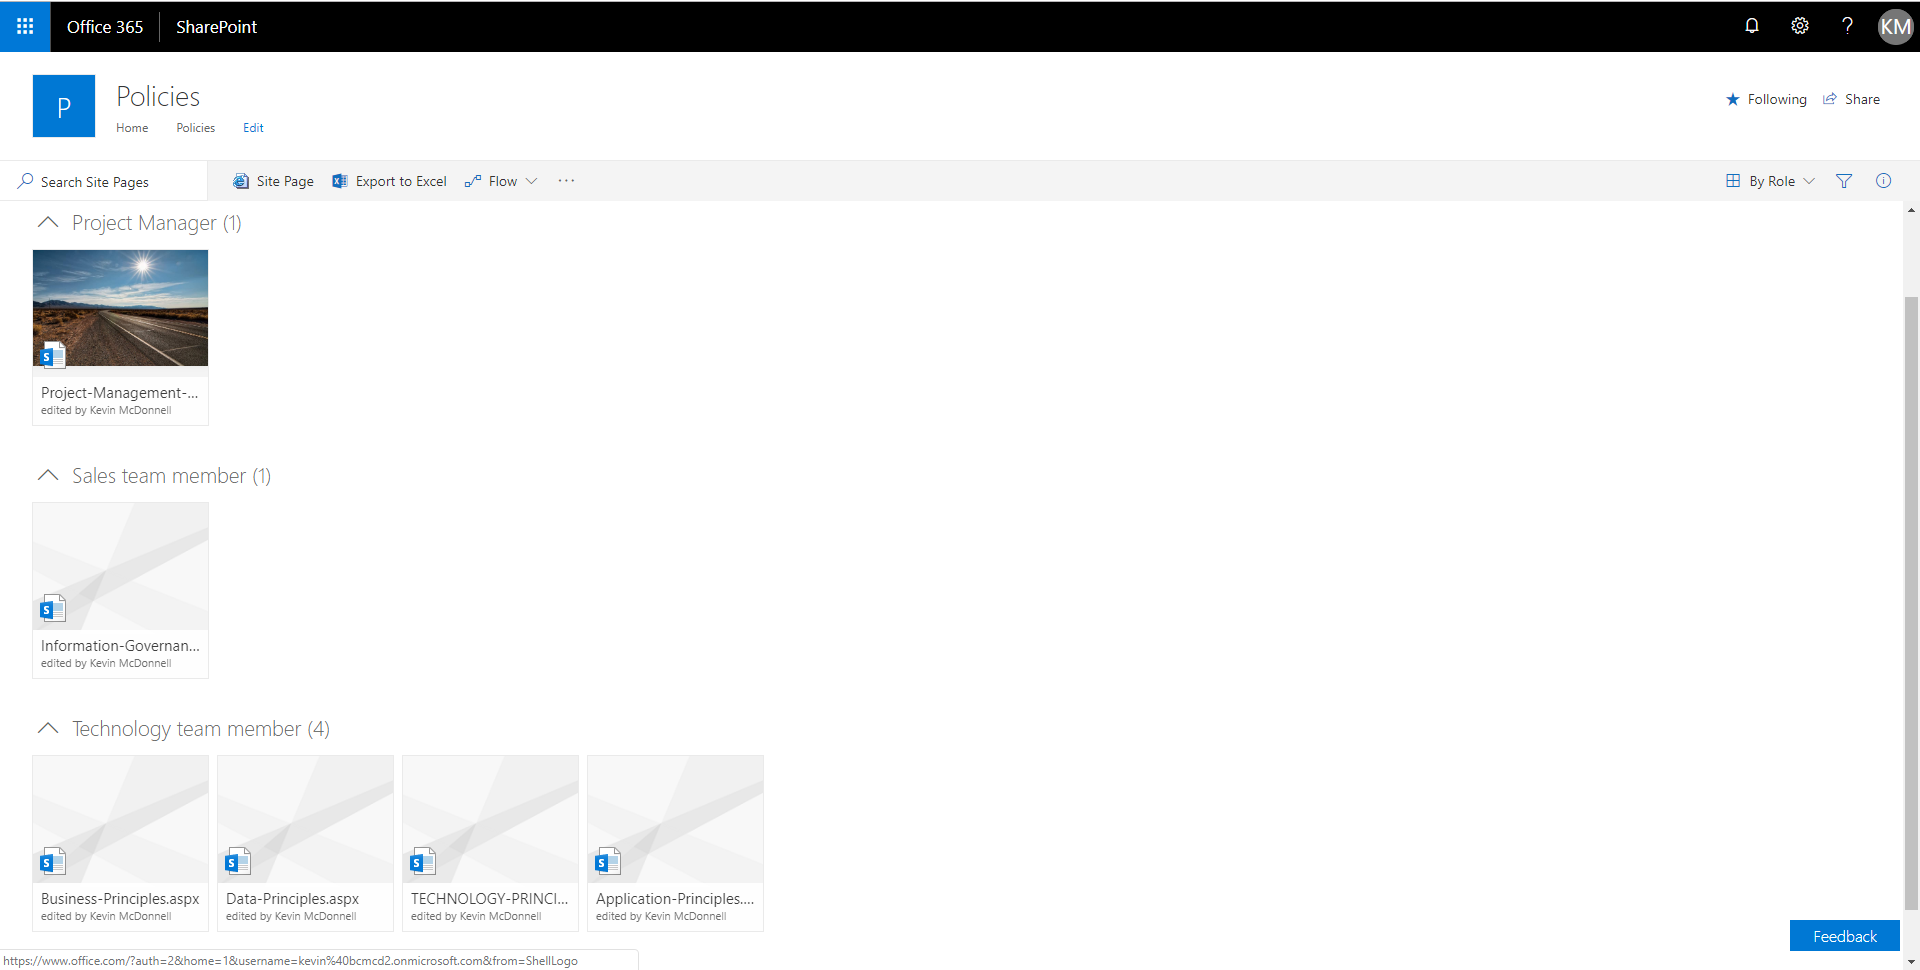1920x970 pixels.
Task: Toggle the Following star for this site
Action: (x=1766, y=99)
